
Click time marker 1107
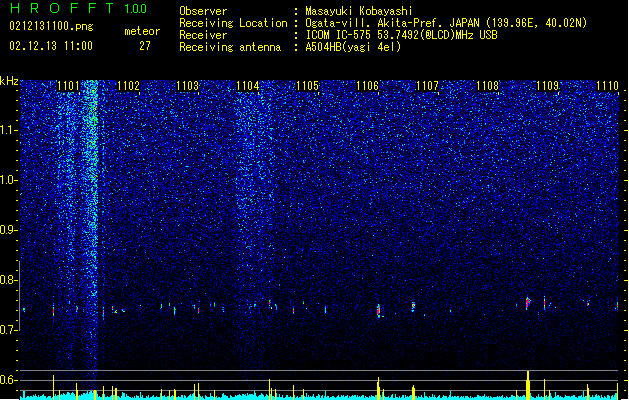coord(428,86)
